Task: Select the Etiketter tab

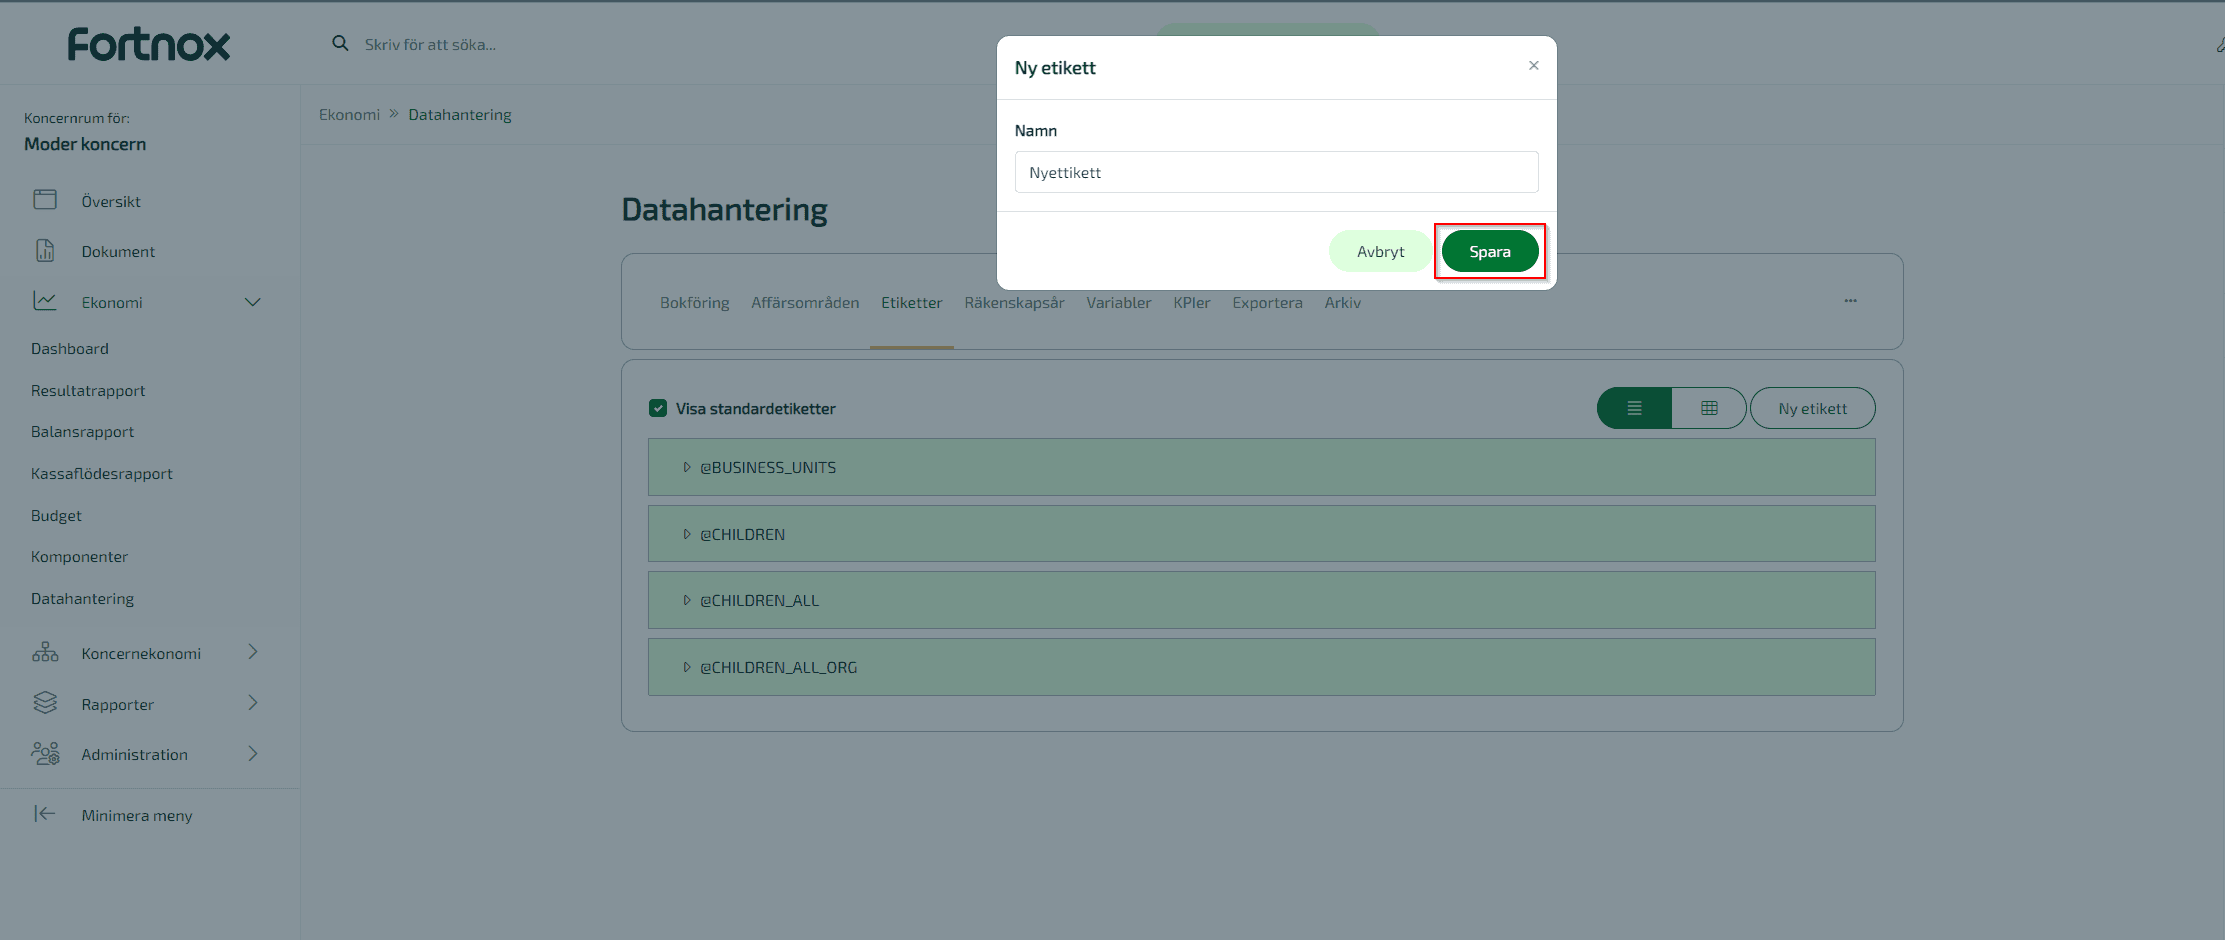Action: [911, 303]
